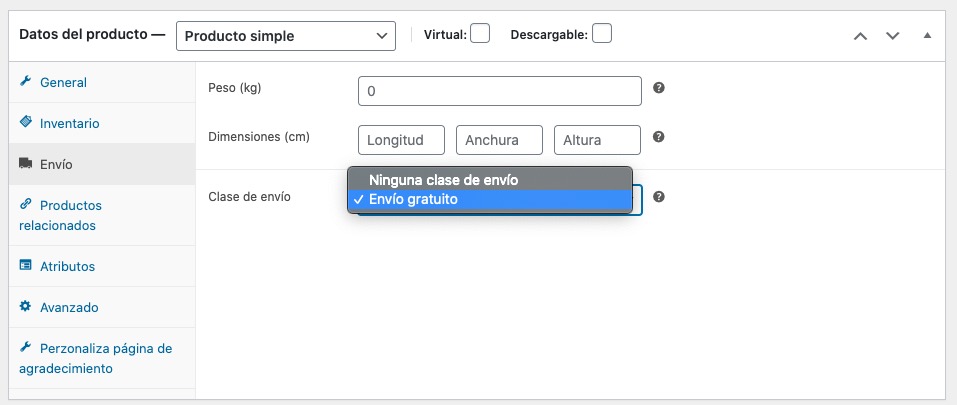Collapse the Datos del producto panel triangle
957x405 pixels.
(x=927, y=35)
